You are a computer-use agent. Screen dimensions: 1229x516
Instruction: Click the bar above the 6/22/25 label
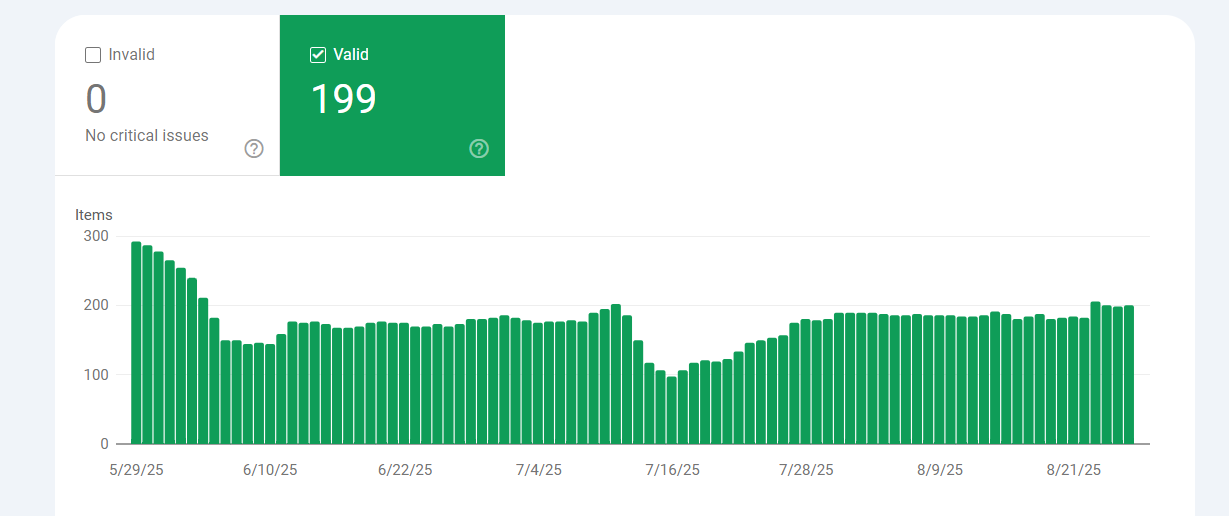point(404,384)
